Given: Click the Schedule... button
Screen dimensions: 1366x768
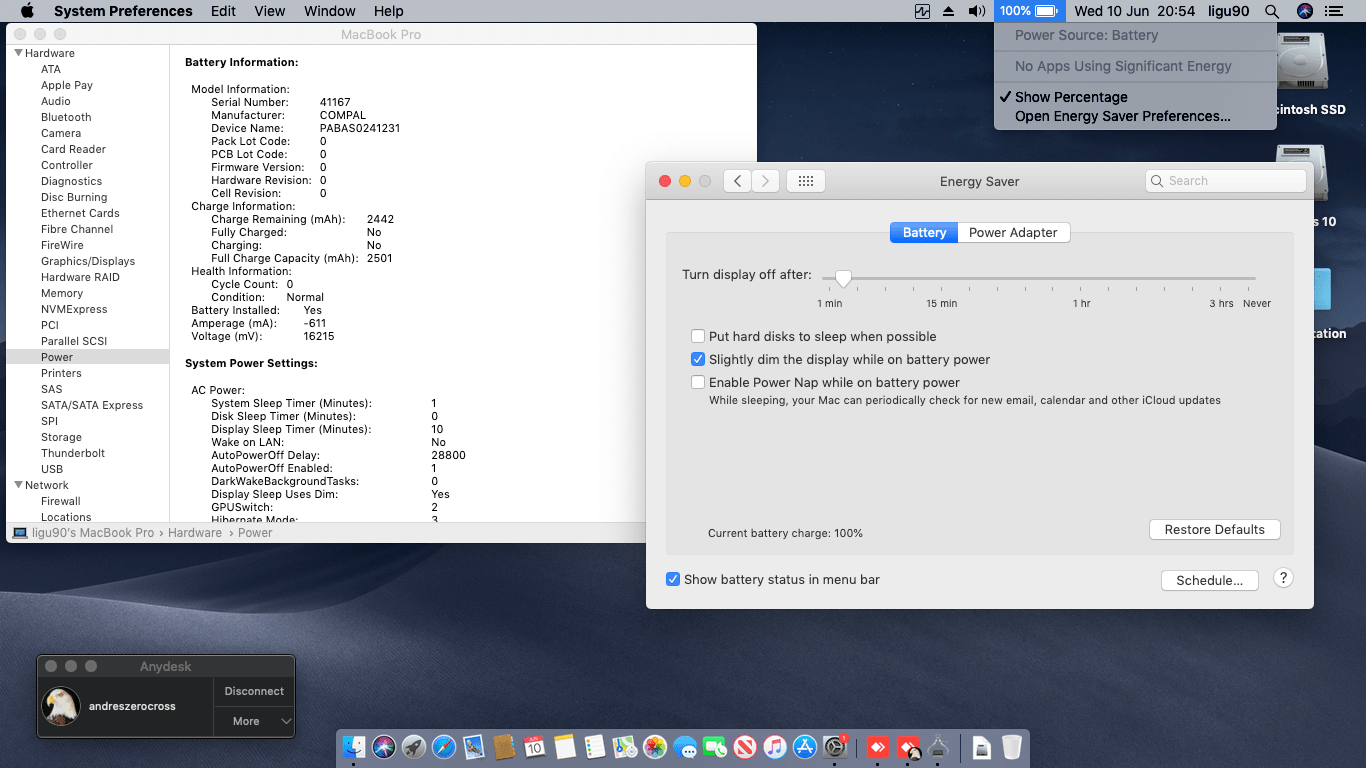Looking at the screenshot, I should pos(1209,580).
